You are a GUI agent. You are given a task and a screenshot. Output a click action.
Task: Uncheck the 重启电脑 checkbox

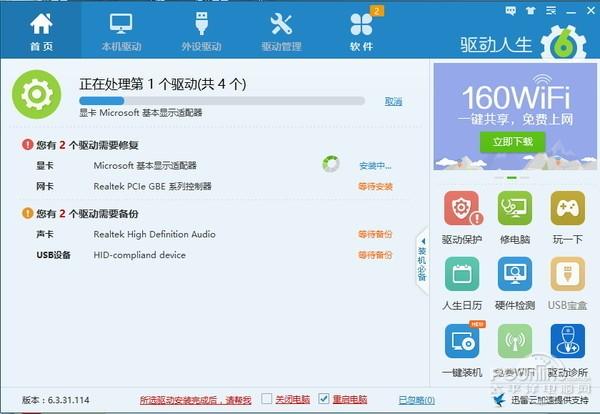(x=324, y=399)
